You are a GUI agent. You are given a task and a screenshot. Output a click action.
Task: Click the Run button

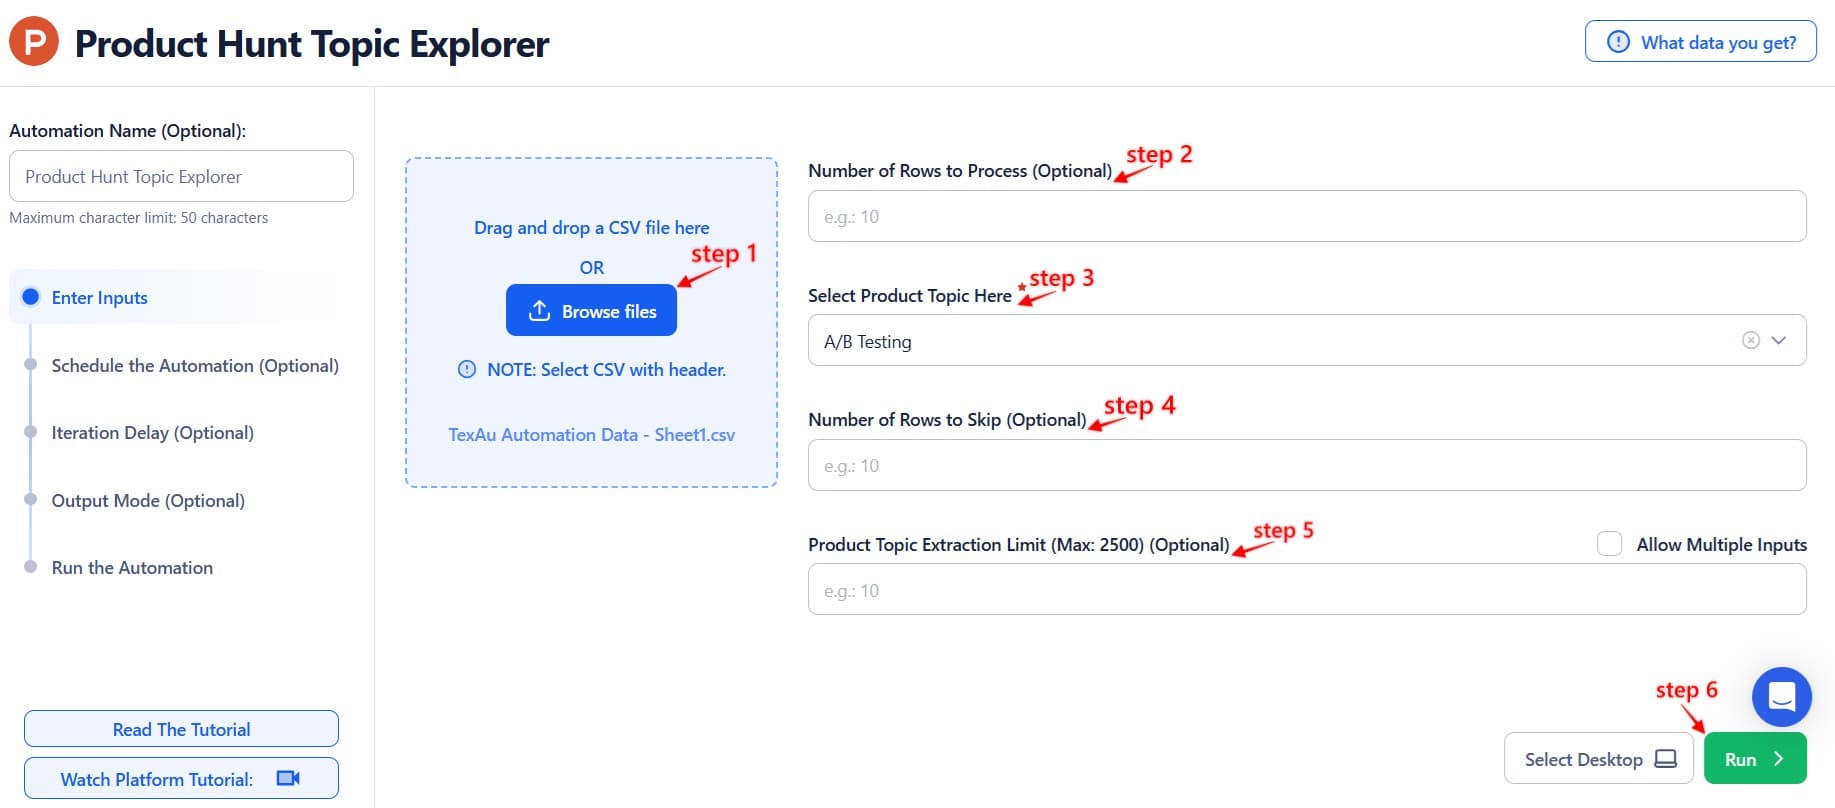(1755, 758)
